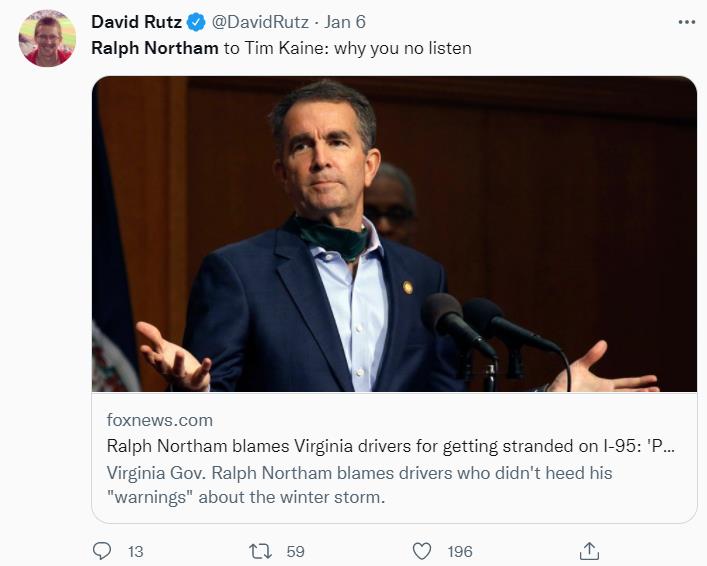Open the article headline about I-95 drivers
707x566 pixels.
click(390, 446)
